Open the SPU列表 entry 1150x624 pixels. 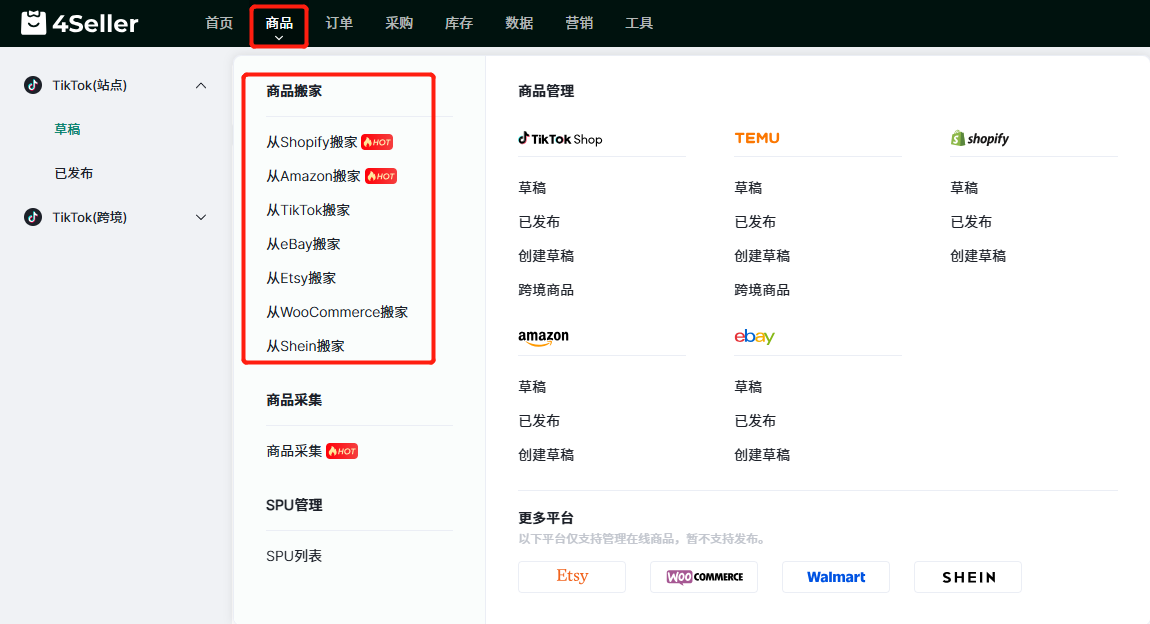[x=294, y=556]
